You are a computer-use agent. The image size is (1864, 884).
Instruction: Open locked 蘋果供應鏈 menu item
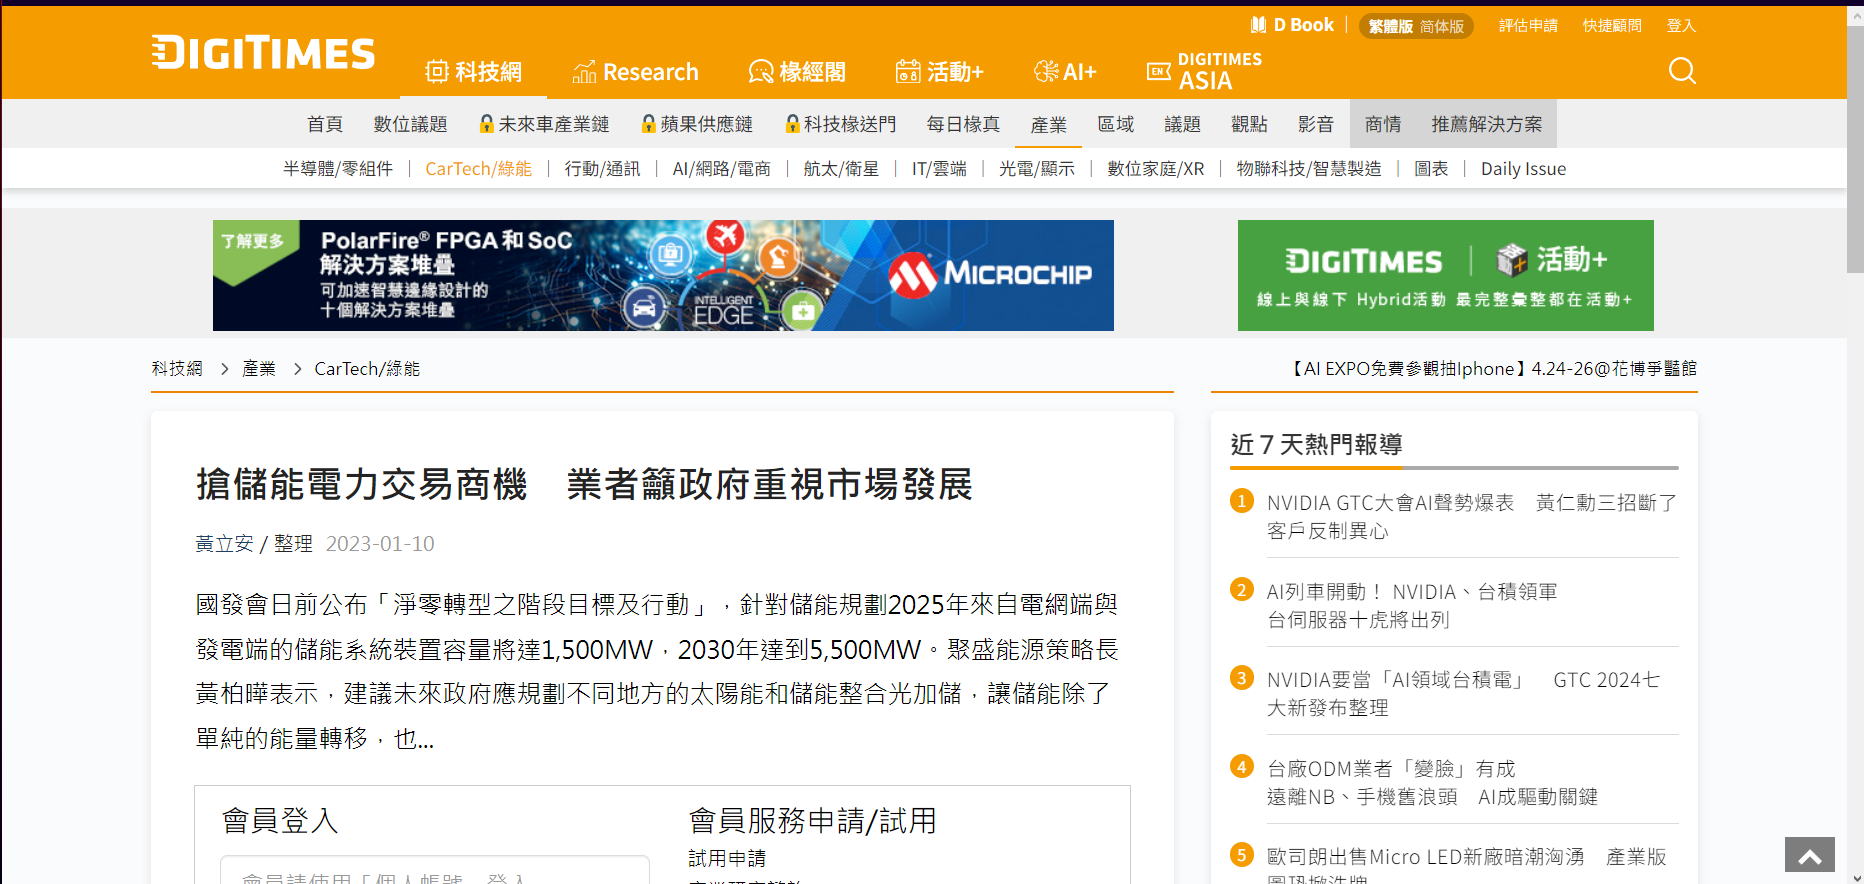(697, 124)
